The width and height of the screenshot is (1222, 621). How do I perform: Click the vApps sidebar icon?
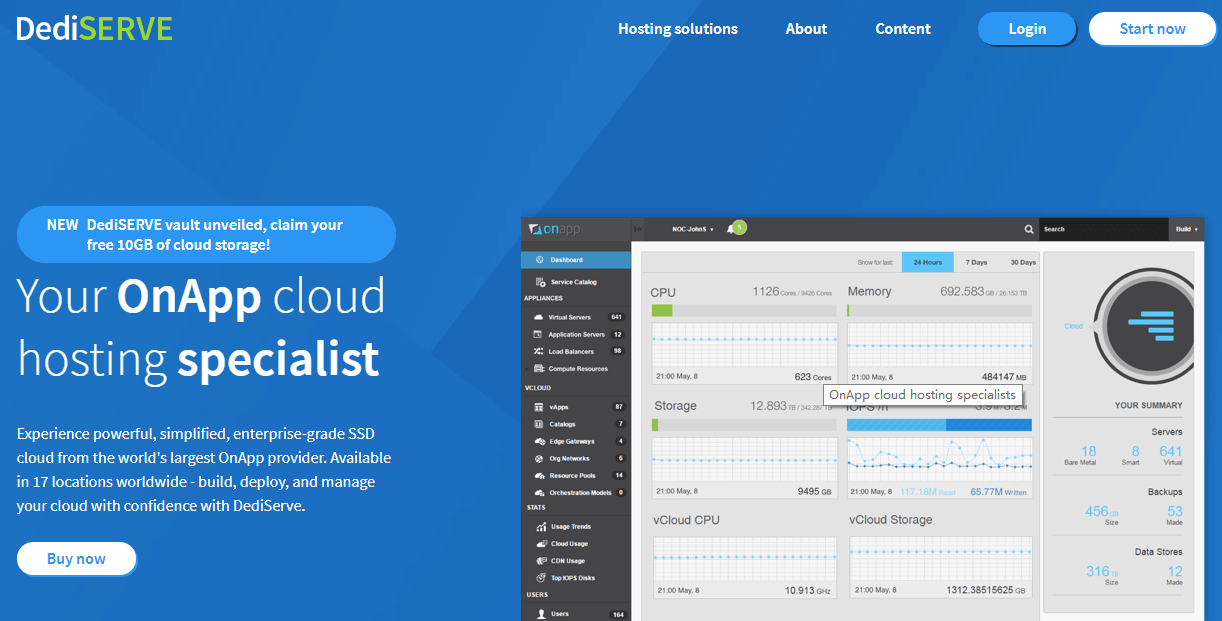(x=539, y=407)
